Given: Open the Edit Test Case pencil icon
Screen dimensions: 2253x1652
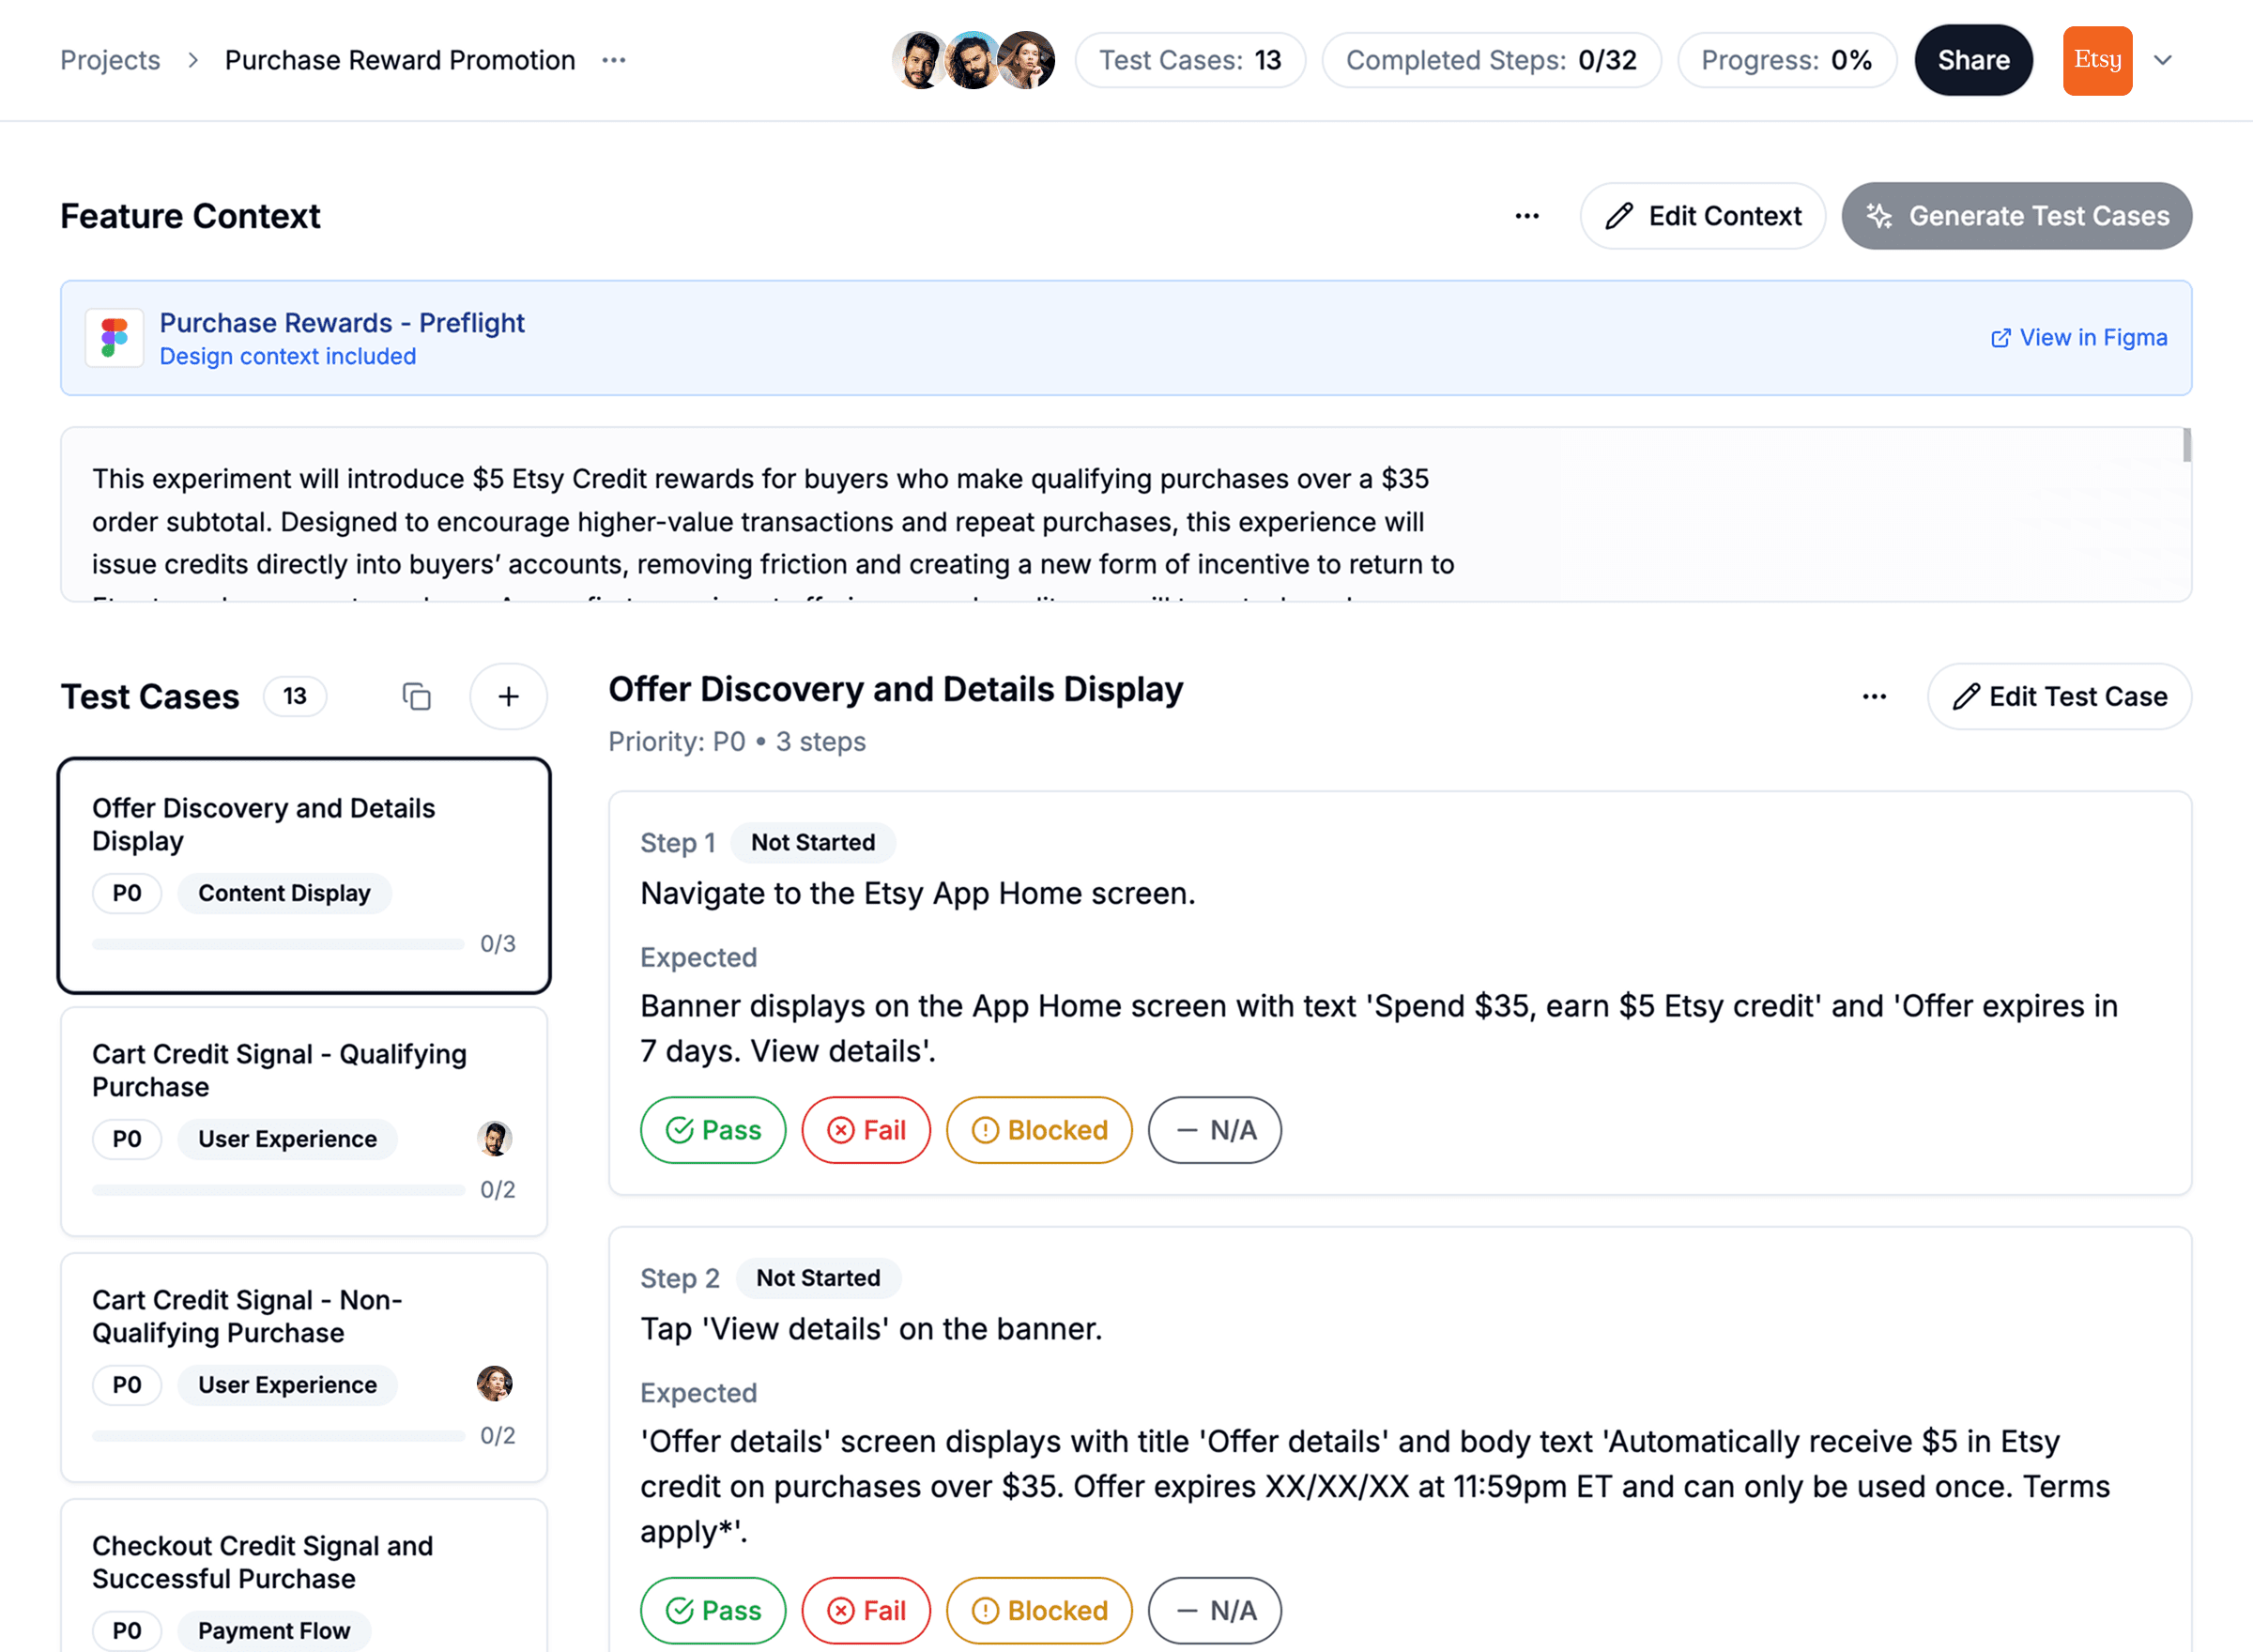Looking at the screenshot, I should pos(1966,696).
